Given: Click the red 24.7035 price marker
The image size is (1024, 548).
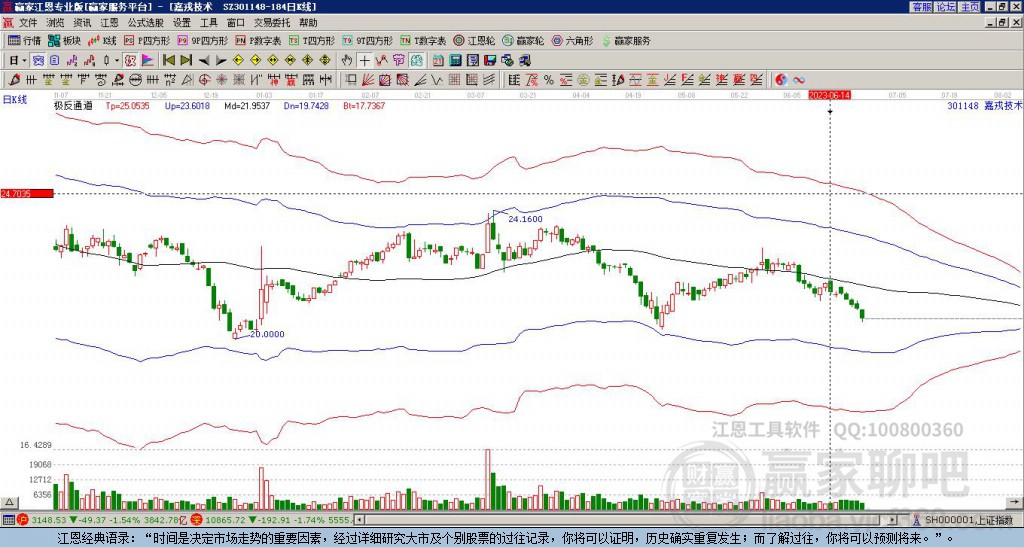Looking at the screenshot, I should 26,193.
